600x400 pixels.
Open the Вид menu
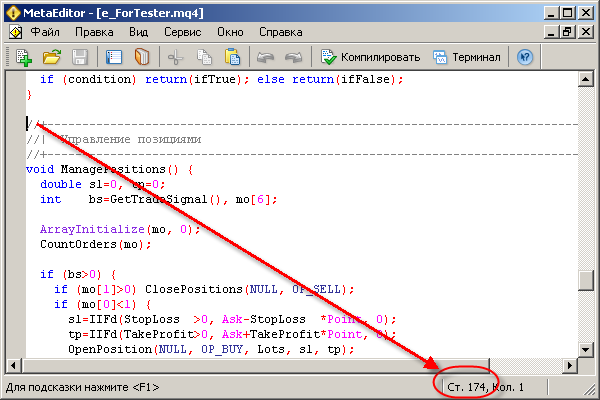point(139,32)
